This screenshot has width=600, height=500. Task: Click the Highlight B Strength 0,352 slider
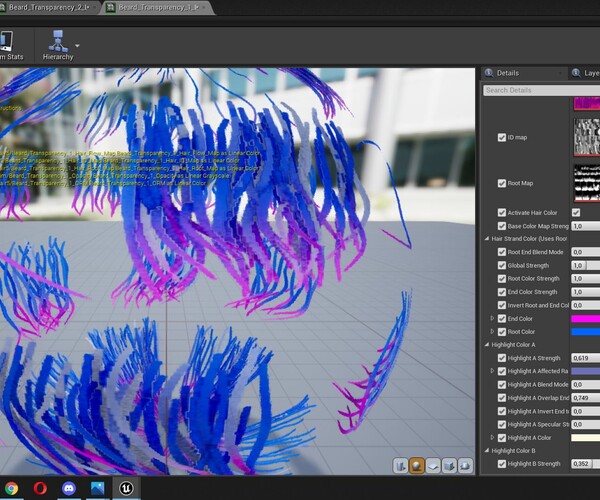click(x=585, y=464)
